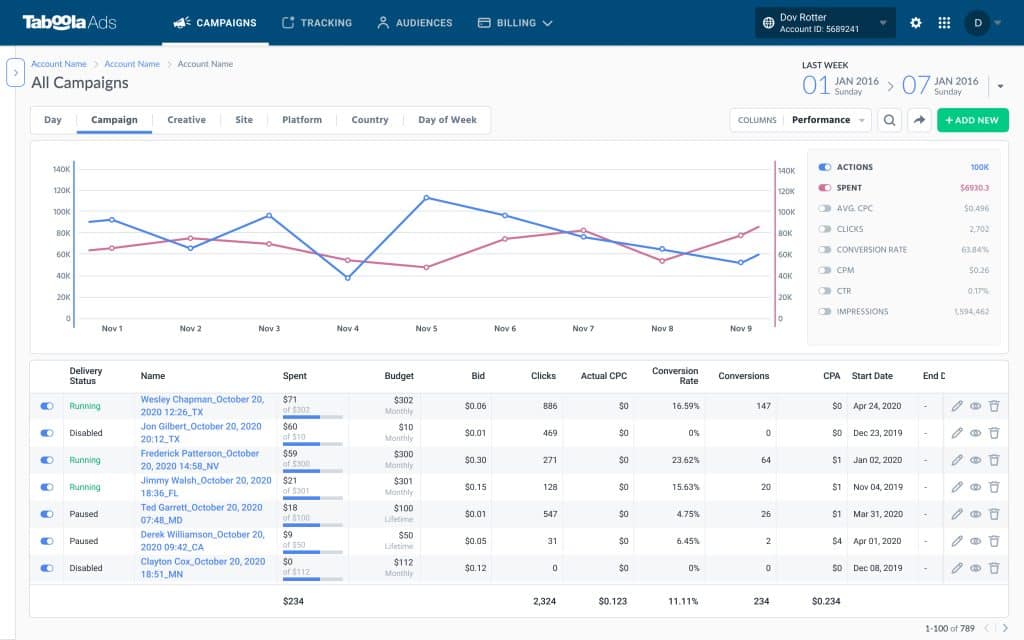Go to next page with pagination arrow

pyautogui.click(x=1007, y=627)
